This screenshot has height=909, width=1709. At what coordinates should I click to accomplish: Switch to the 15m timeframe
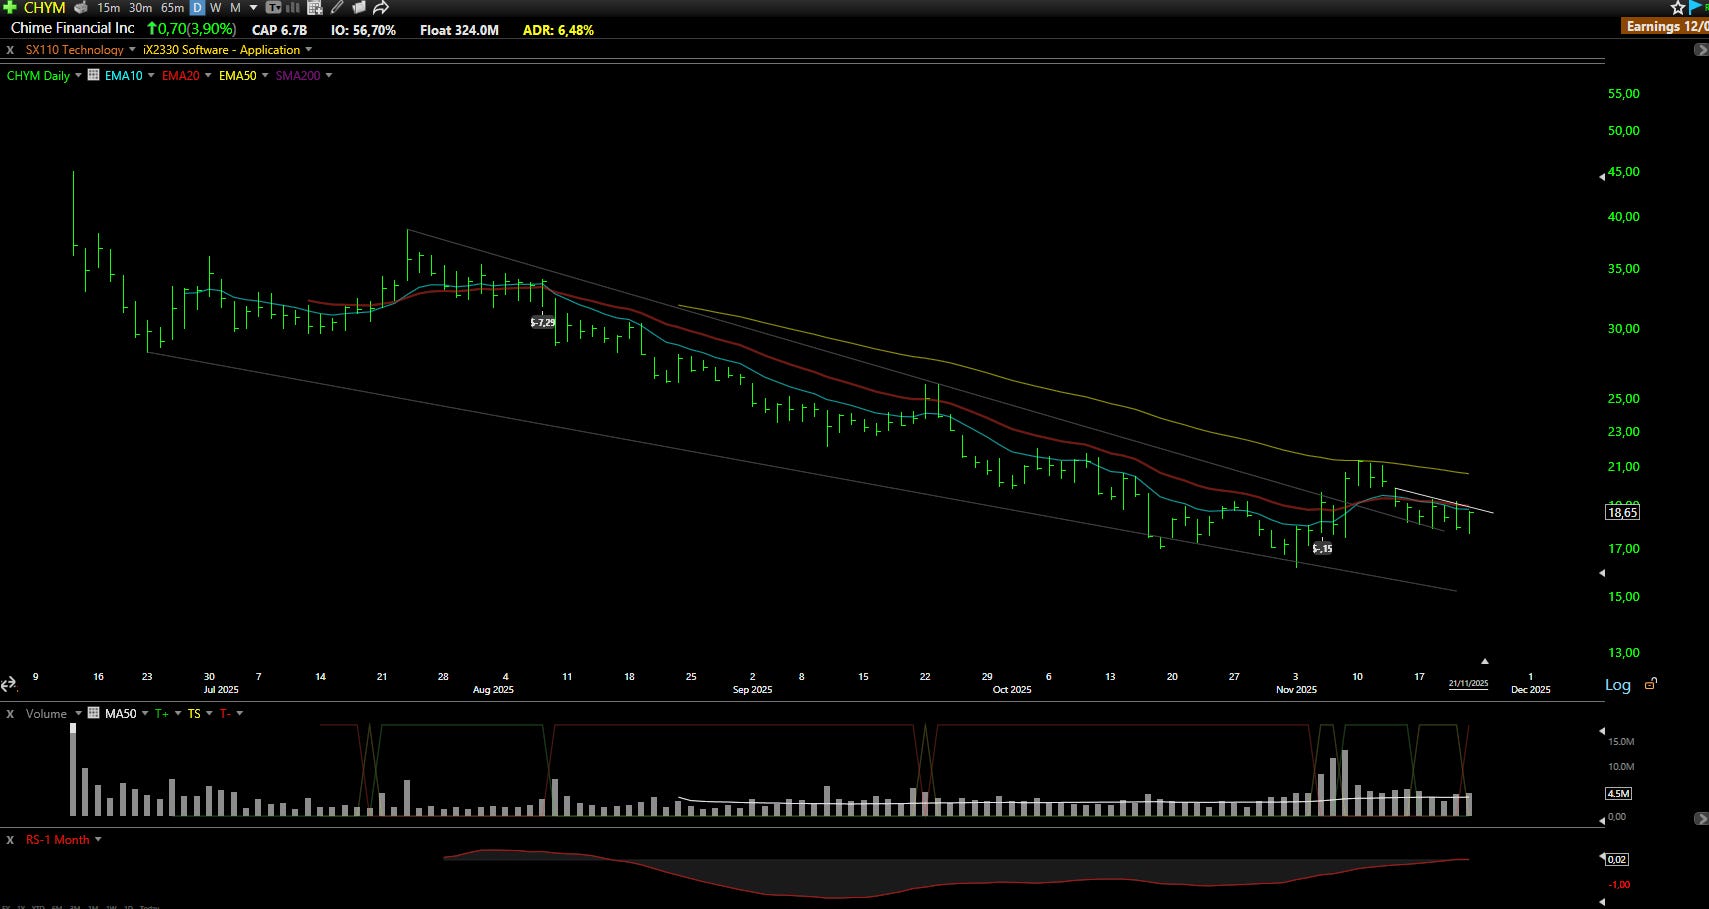click(x=108, y=7)
